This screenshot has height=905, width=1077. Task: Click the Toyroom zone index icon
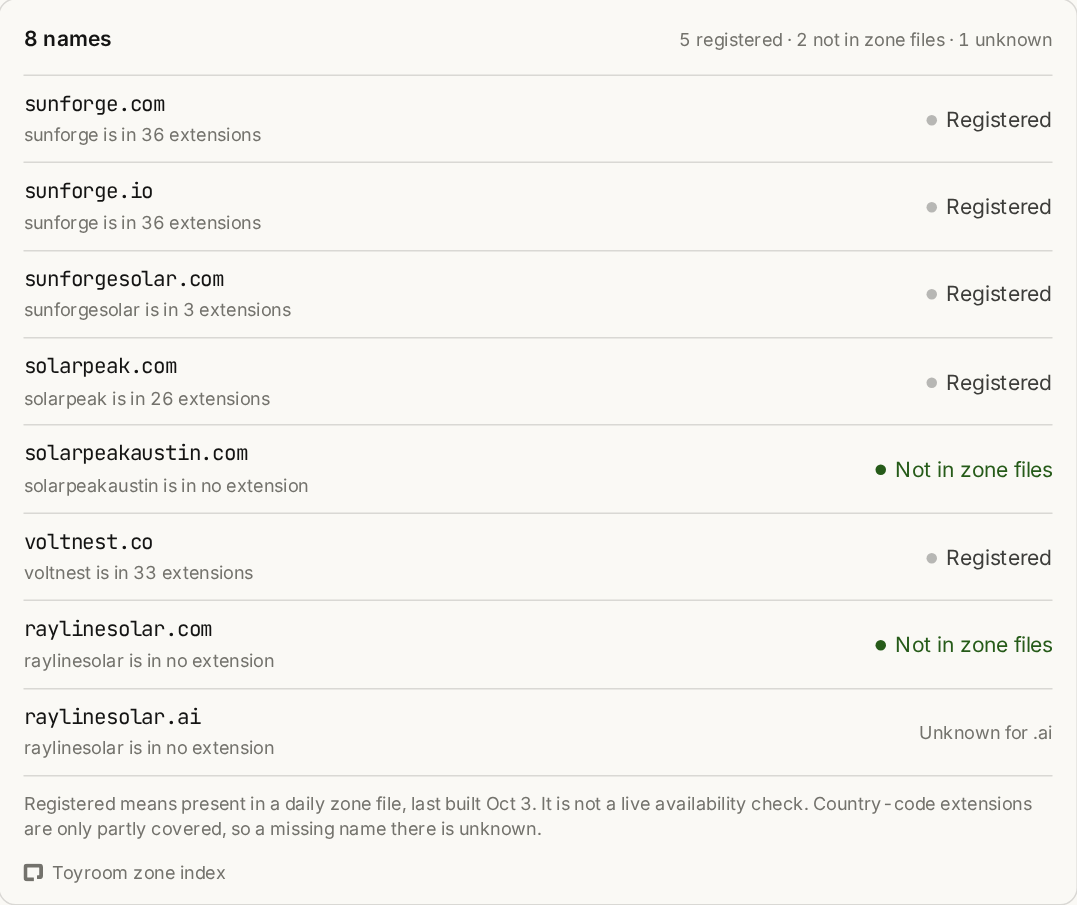(x=34, y=873)
